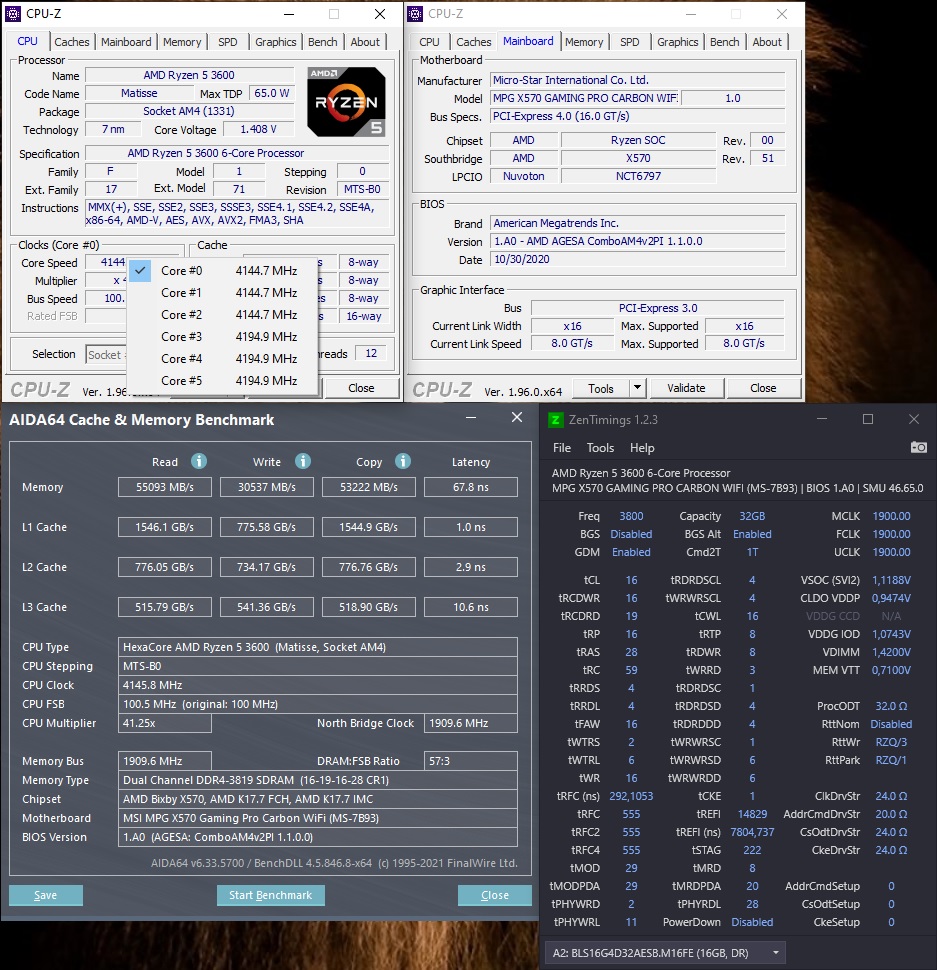Click the ZenTimings screenshot camera icon

[918, 447]
